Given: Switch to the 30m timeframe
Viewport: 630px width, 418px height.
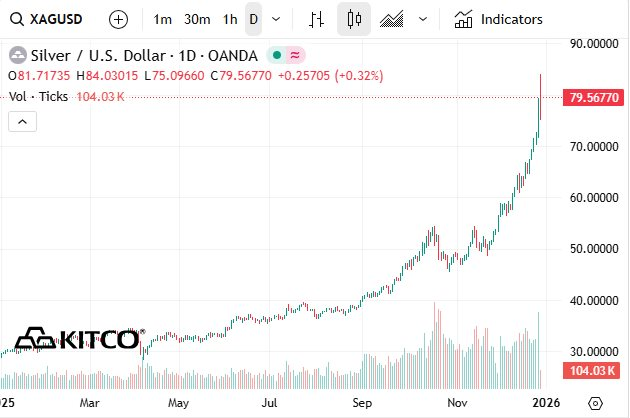Looking at the screenshot, I should (197, 19).
